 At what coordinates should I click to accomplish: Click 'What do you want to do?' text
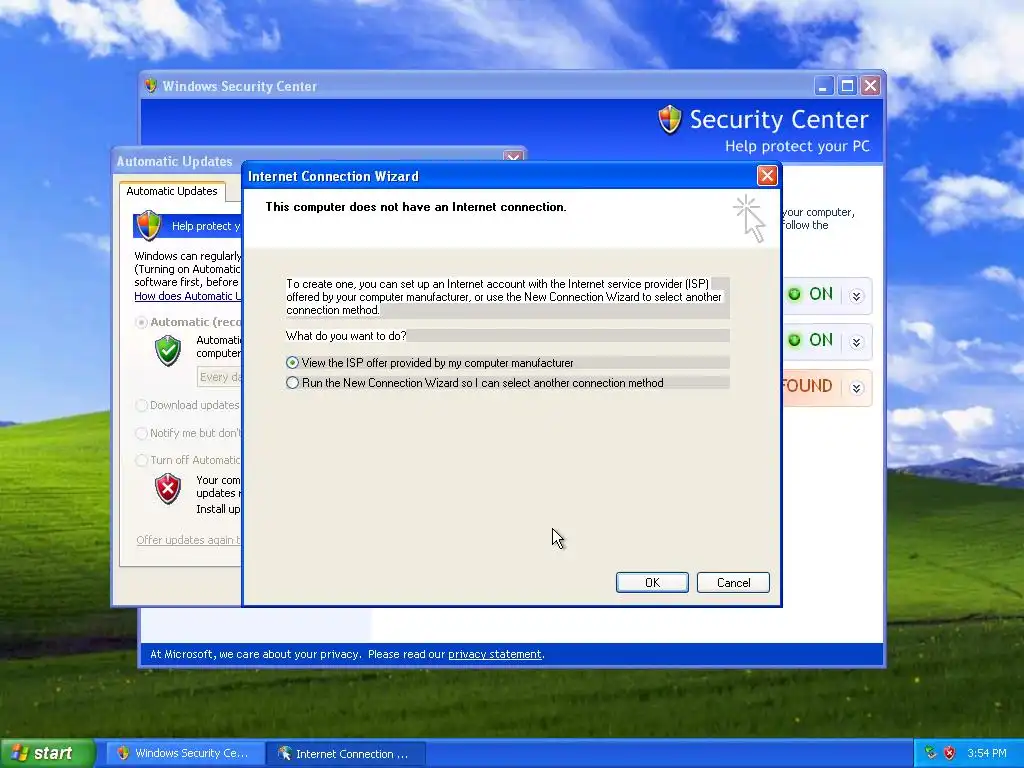(345, 336)
